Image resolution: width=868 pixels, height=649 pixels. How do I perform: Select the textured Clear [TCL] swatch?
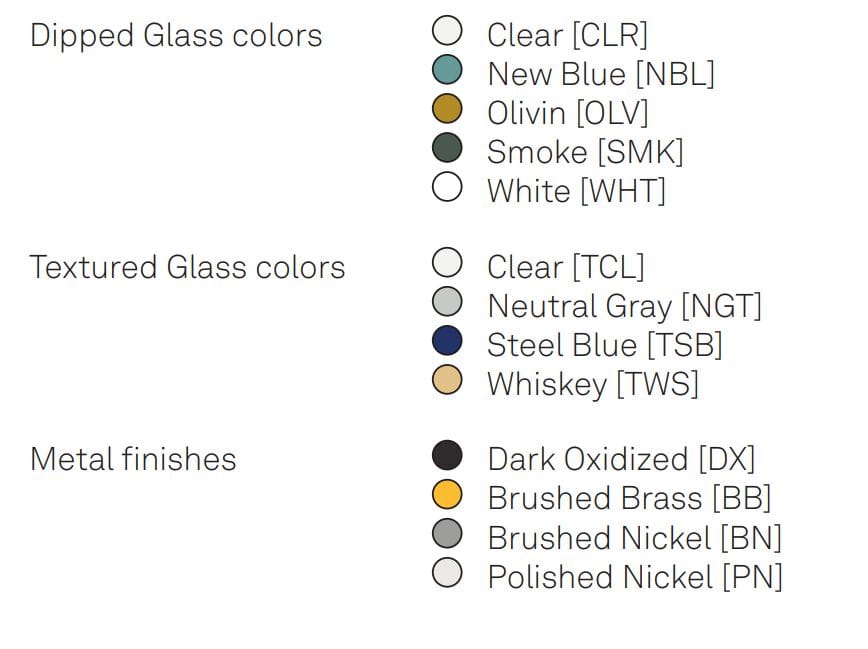click(447, 263)
